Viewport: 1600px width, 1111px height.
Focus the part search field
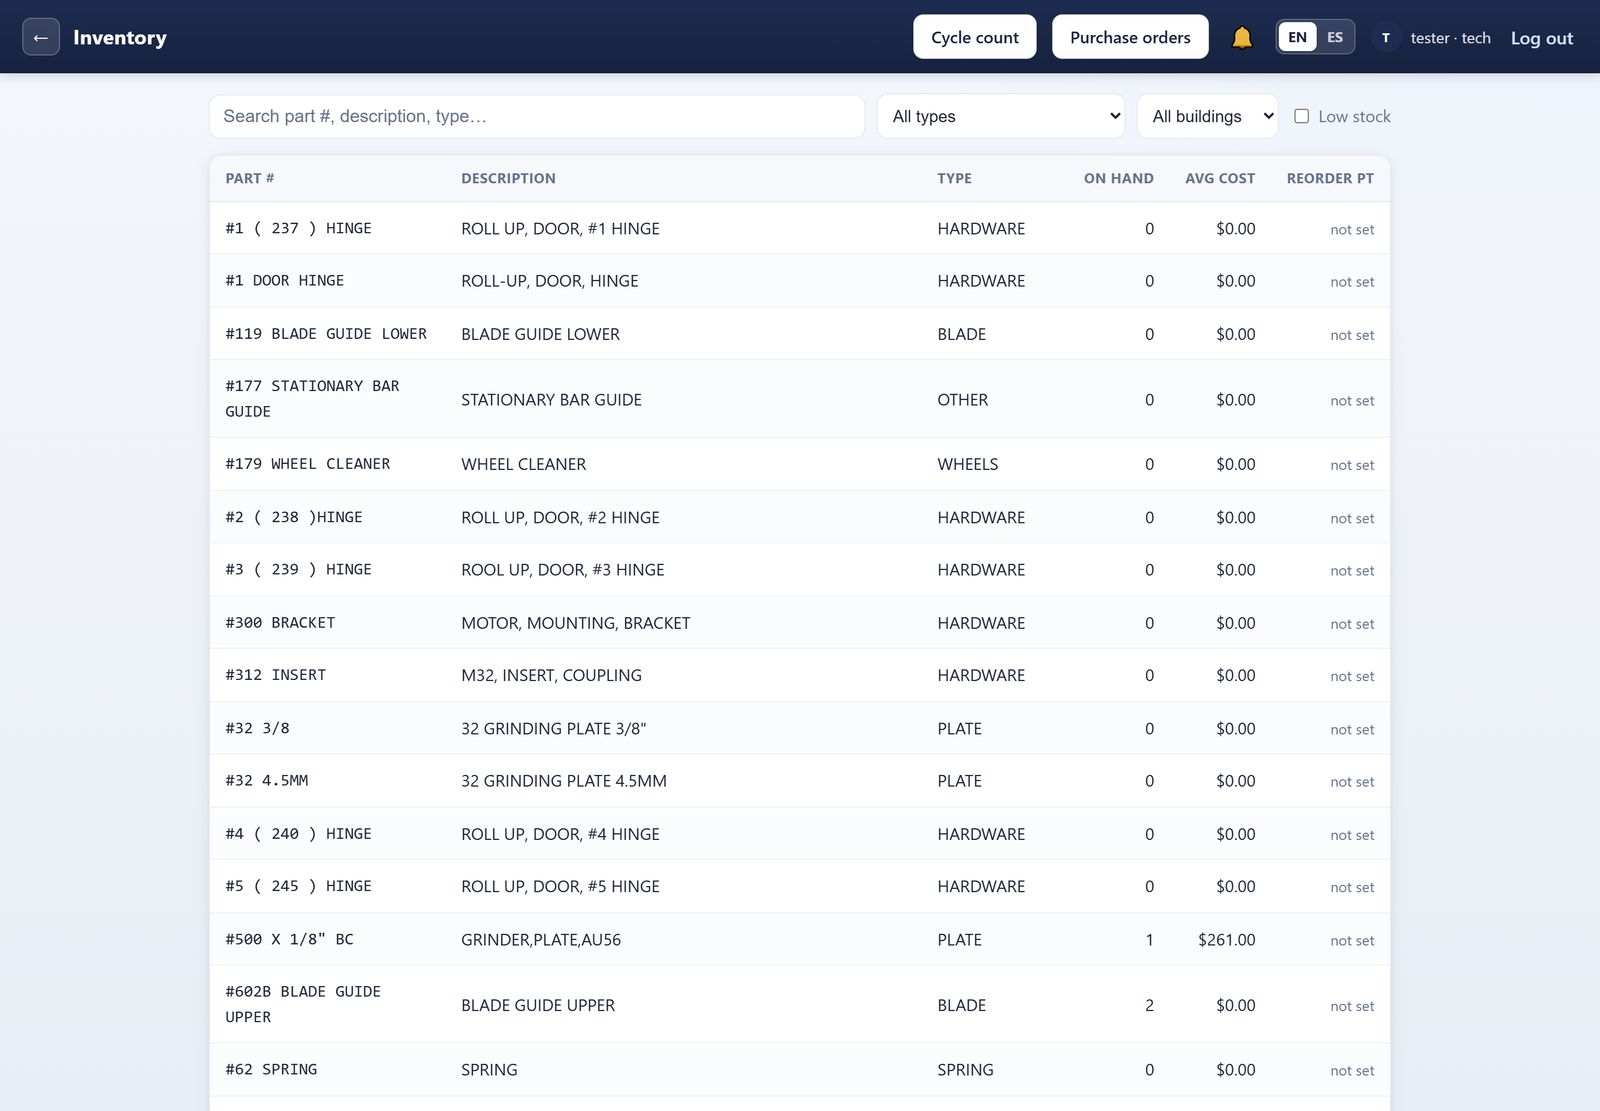537,116
